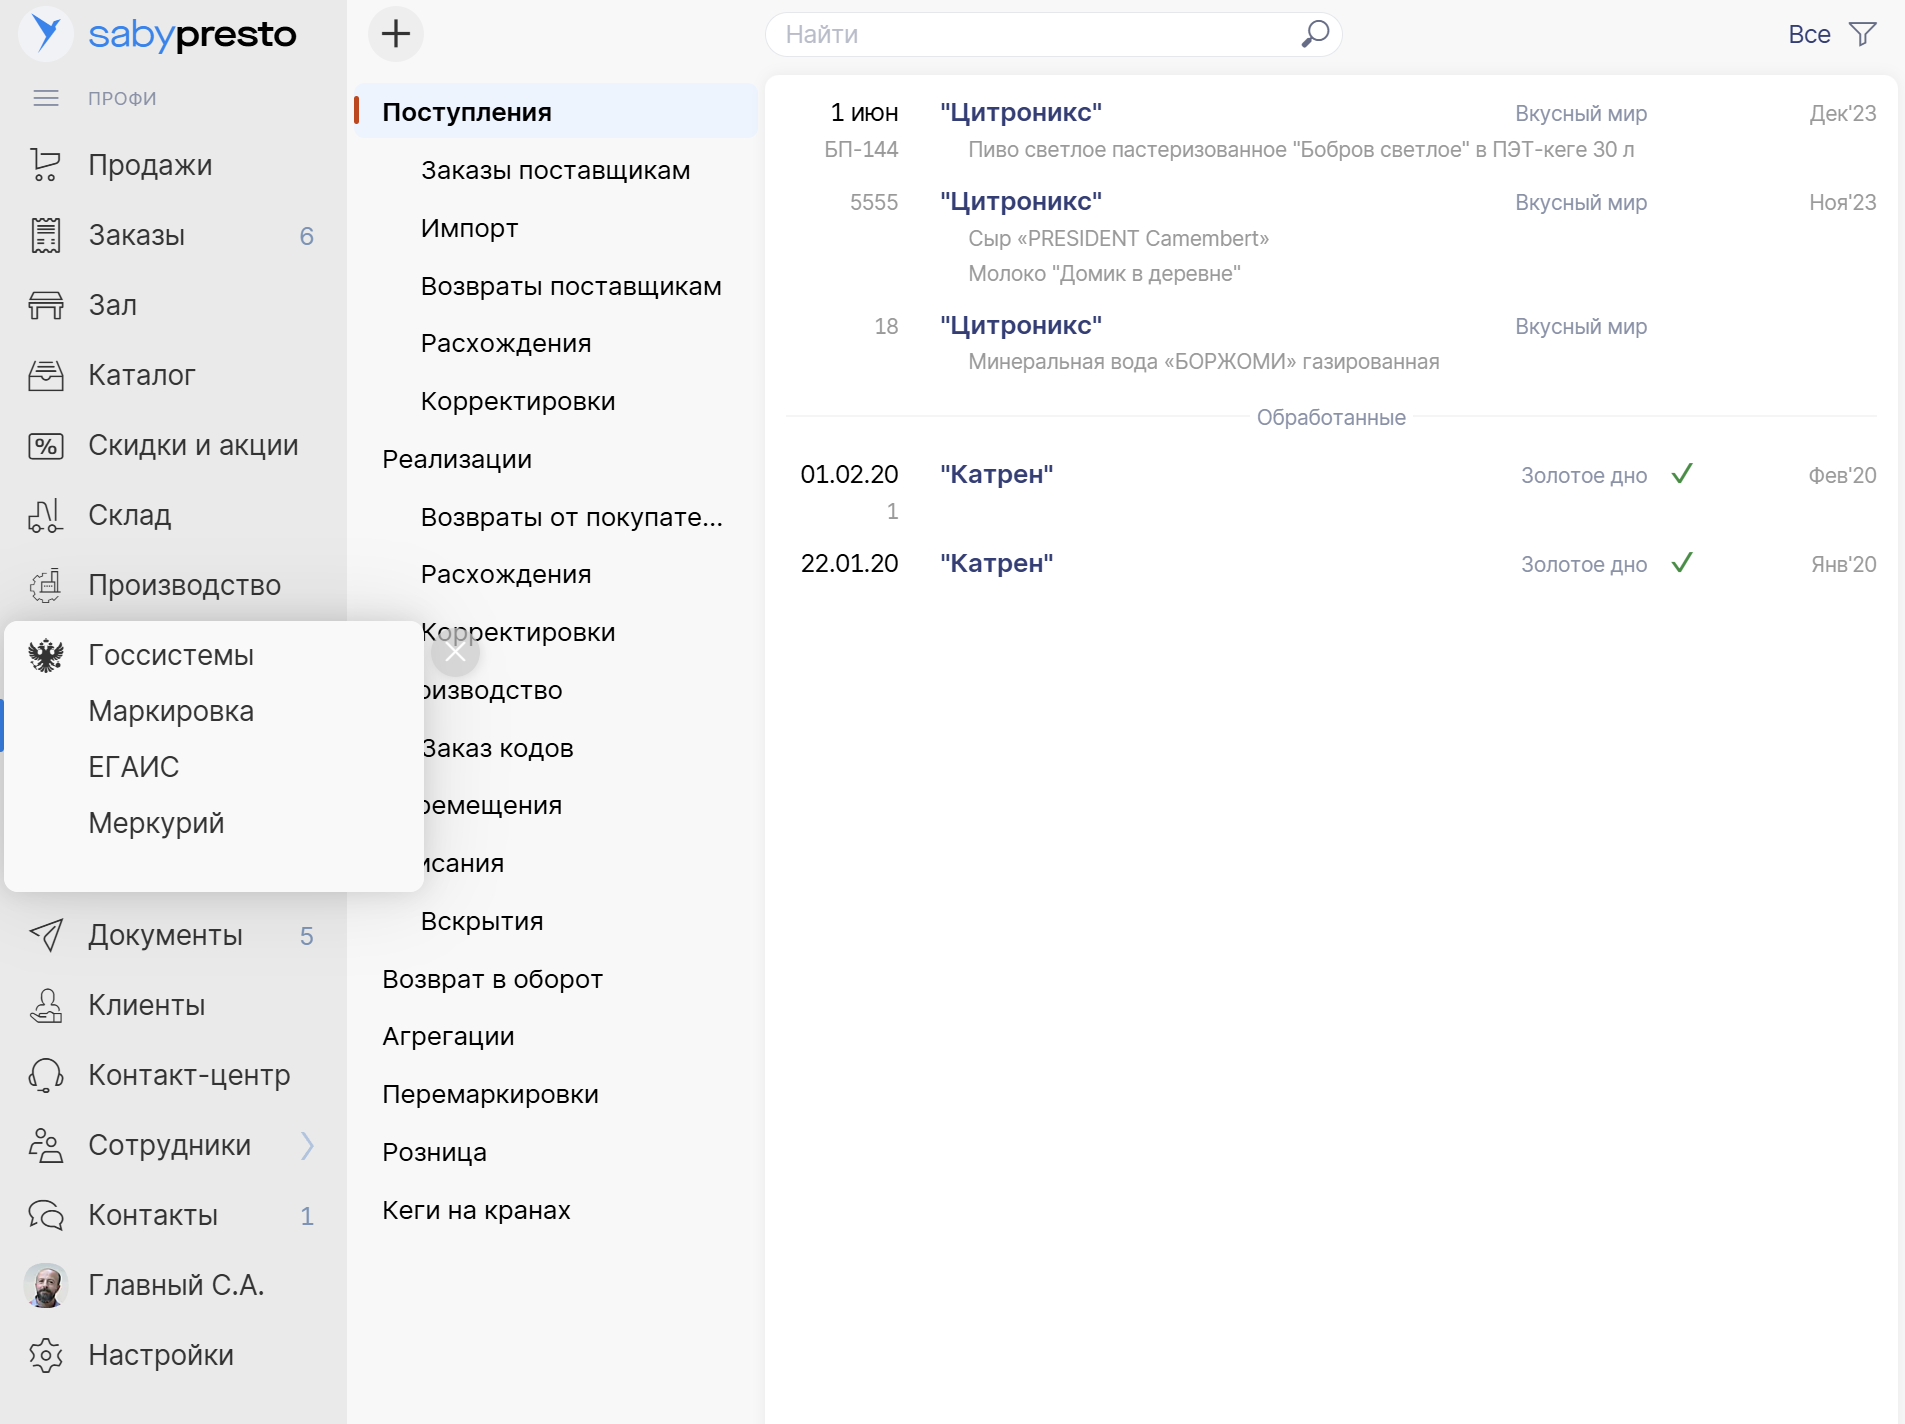Viewport: 1905px width, 1424px height.
Task: Open Производство via the gear-wheel icon
Action: point(45,585)
